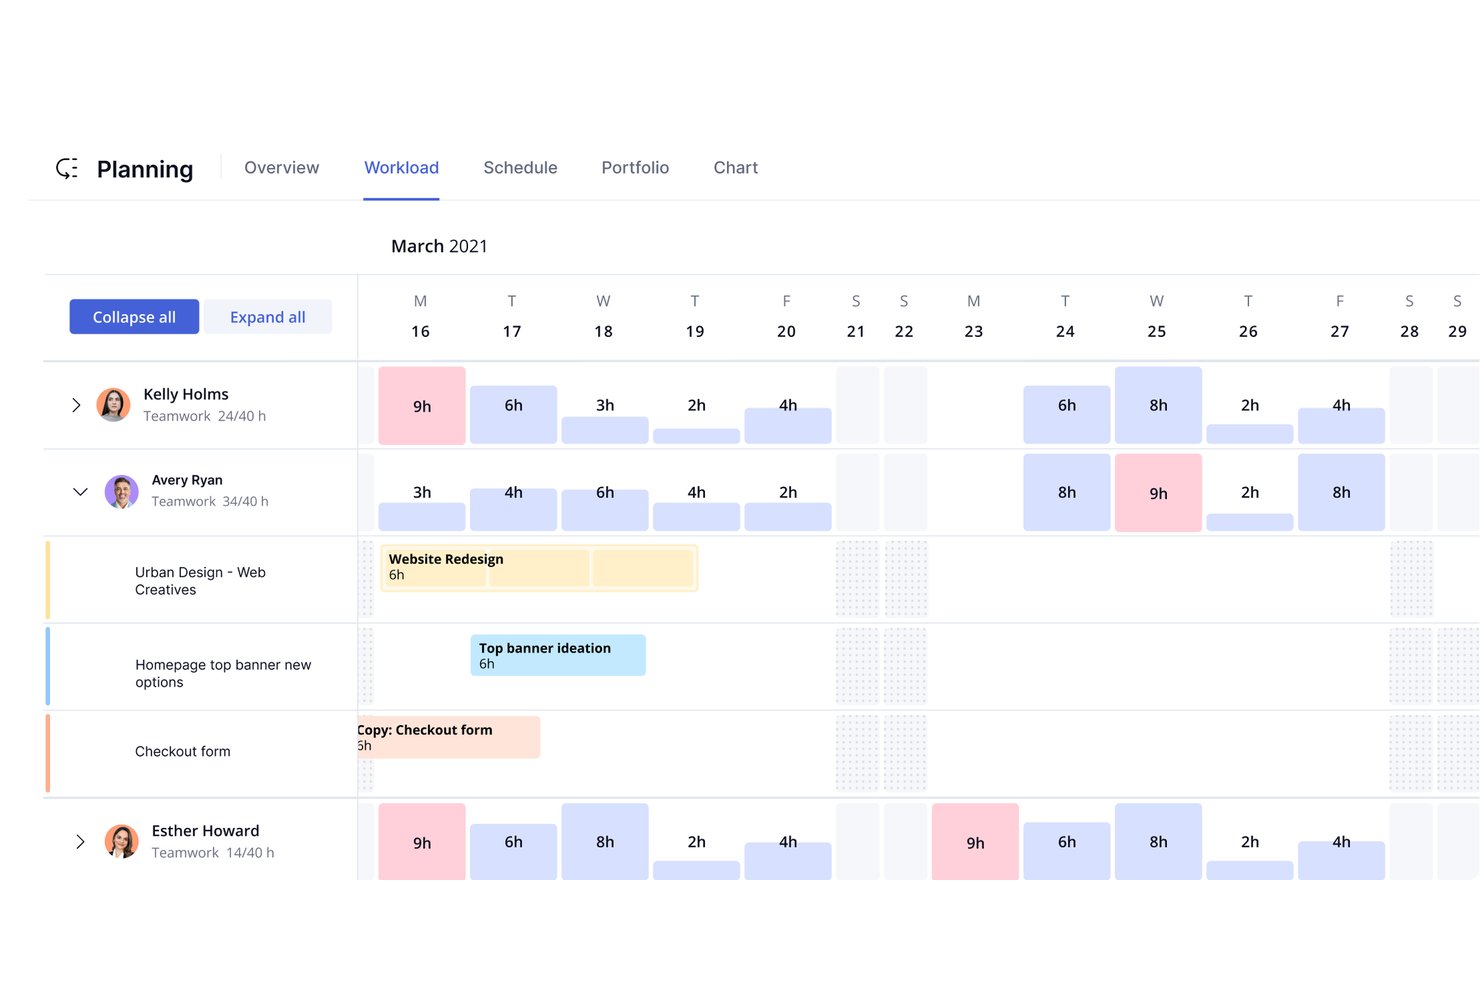1480x987 pixels.
Task: Open the Website Redesign task bar
Action: pos(539,568)
